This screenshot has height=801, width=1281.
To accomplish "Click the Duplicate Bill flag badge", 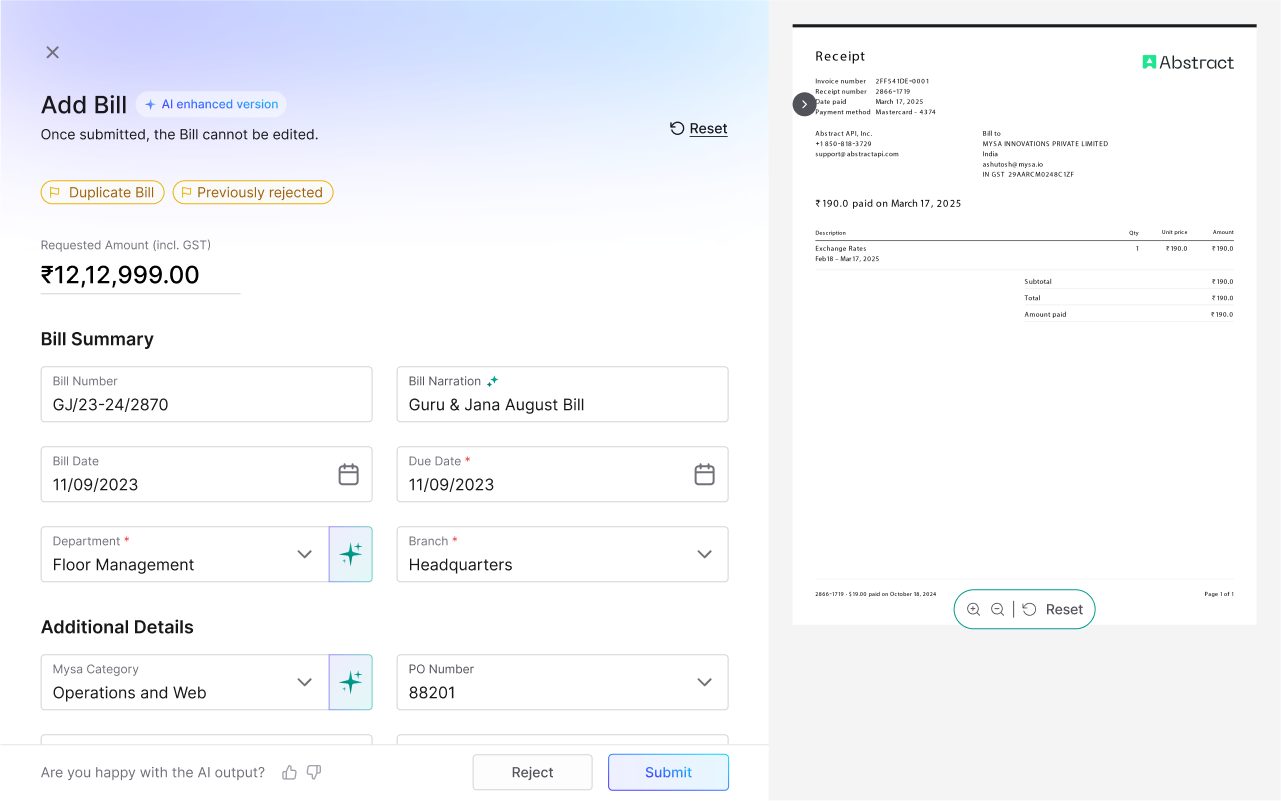I will tap(102, 192).
